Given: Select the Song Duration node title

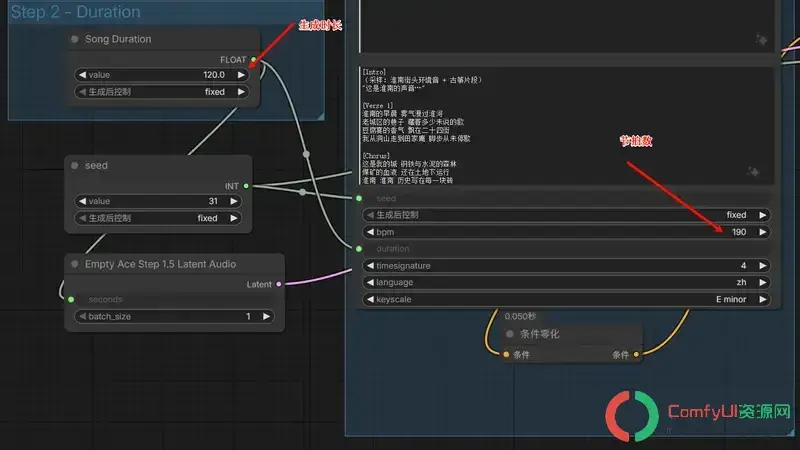Looking at the screenshot, I should (118, 39).
